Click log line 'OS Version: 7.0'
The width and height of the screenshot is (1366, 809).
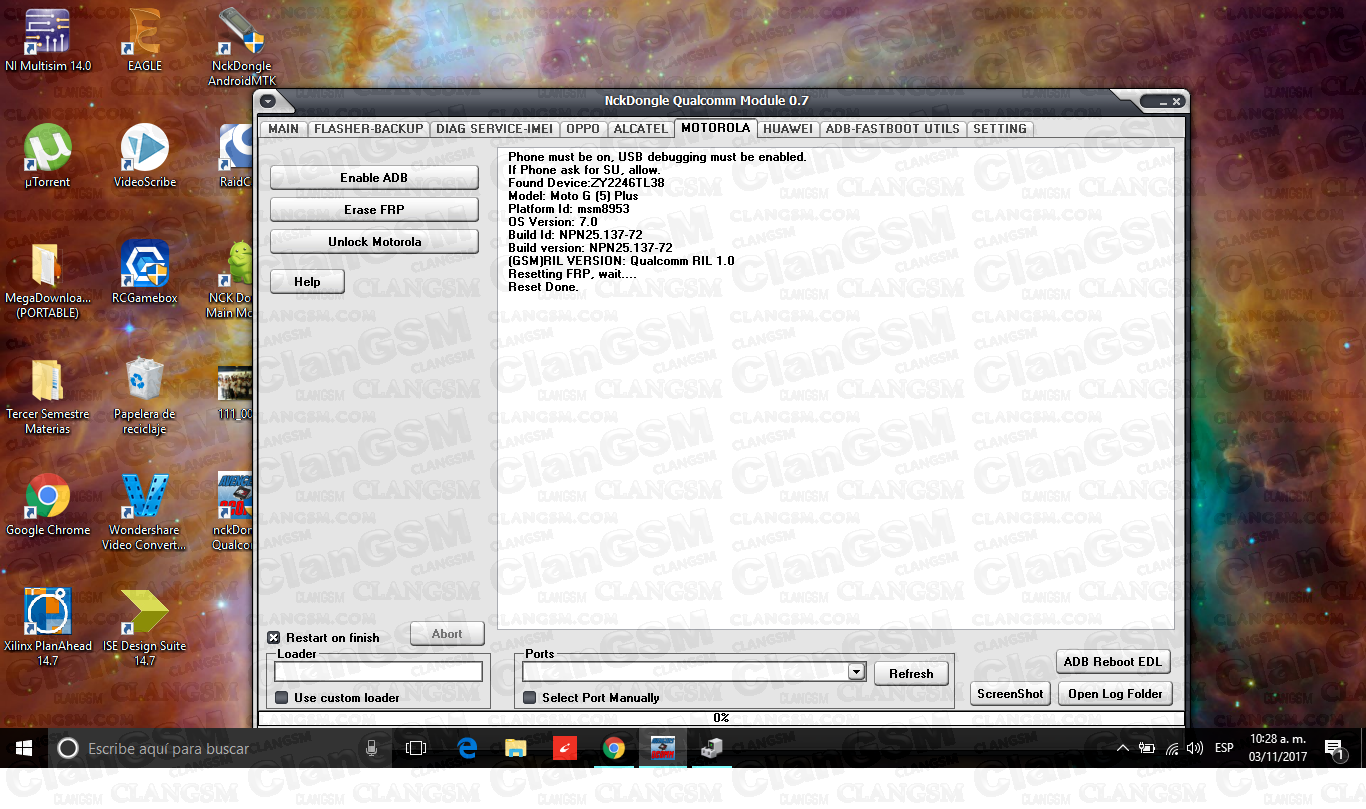[x=553, y=222]
